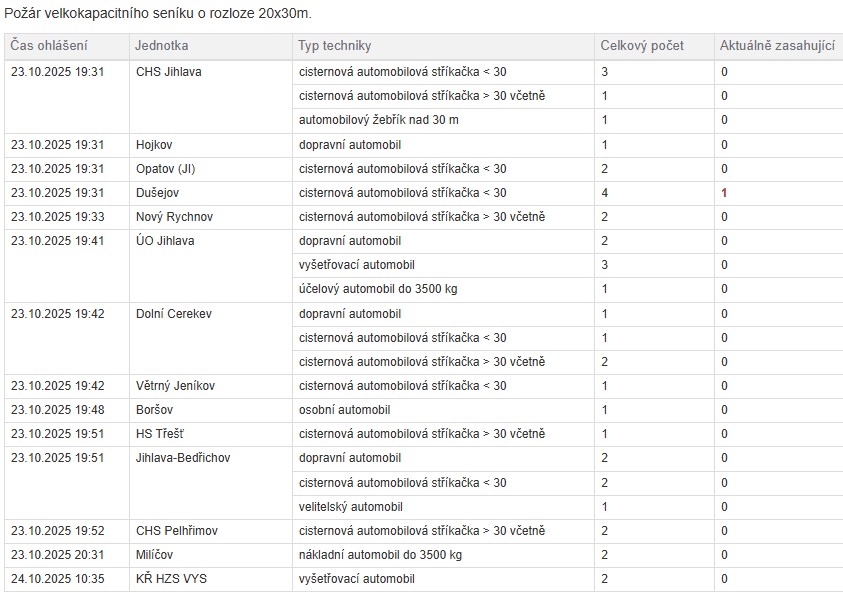This screenshot has height=602, width=843.
Task: Select the "Celkový počet" column header
Action: click(x=642, y=46)
